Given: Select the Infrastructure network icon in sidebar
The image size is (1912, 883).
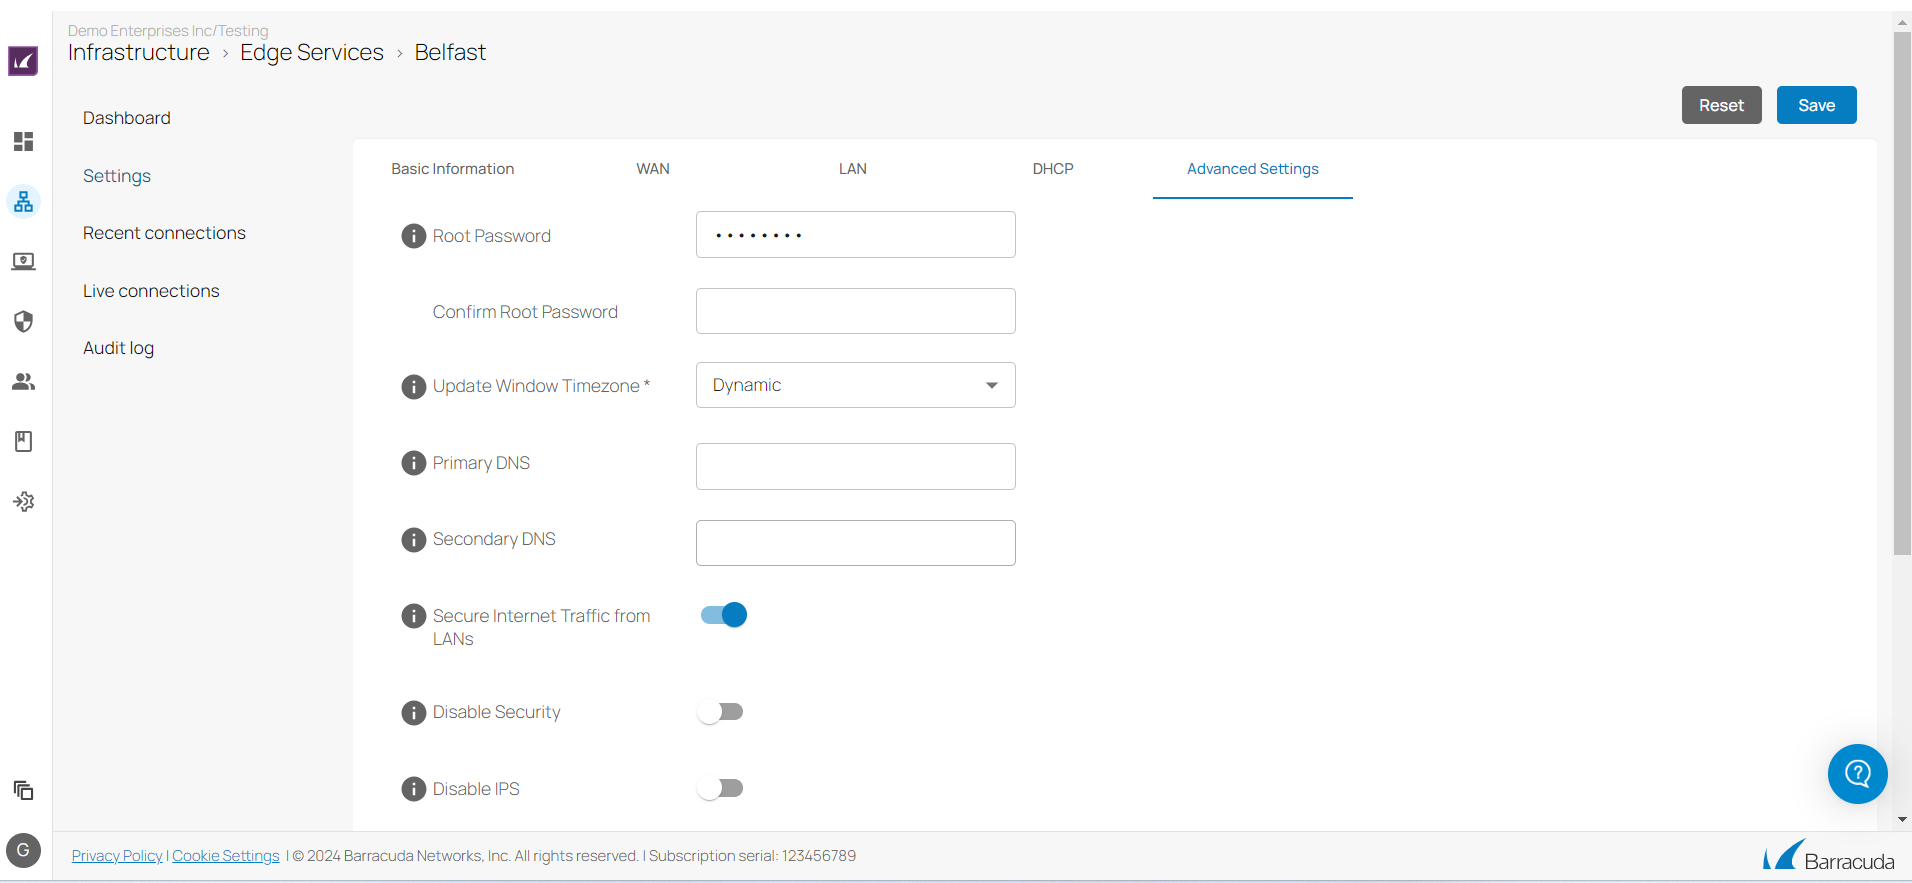Looking at the screenshot, I should coord(23,202).
